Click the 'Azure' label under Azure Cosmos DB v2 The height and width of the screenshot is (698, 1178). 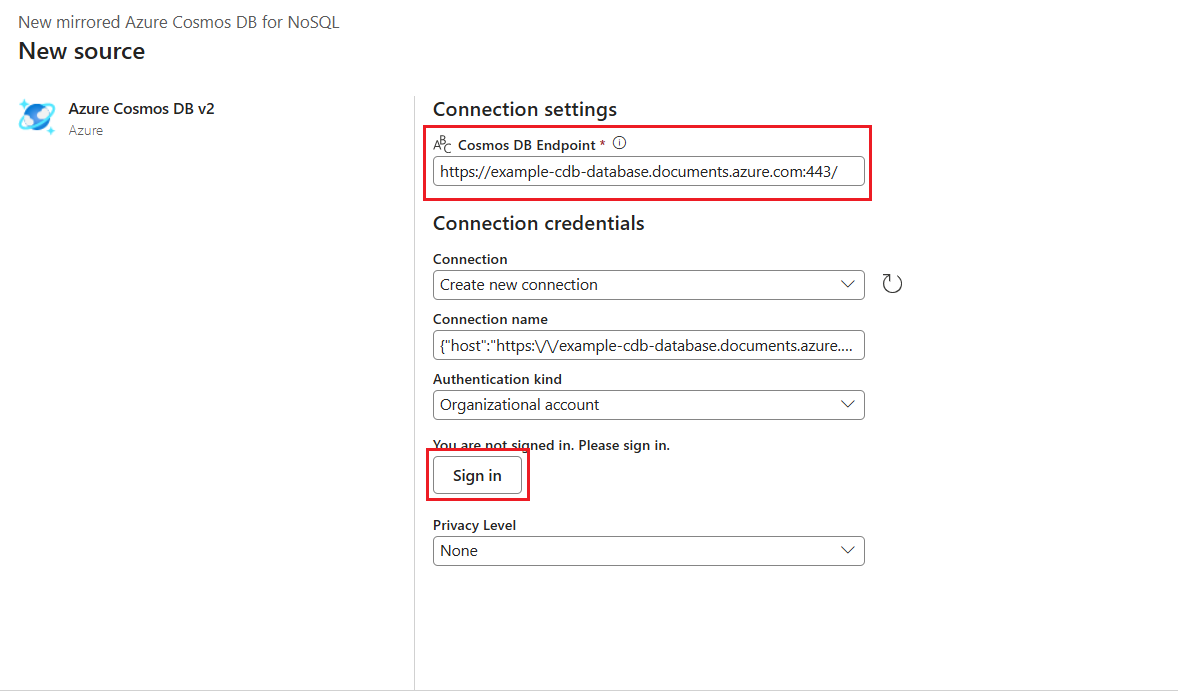coord(84,130)
